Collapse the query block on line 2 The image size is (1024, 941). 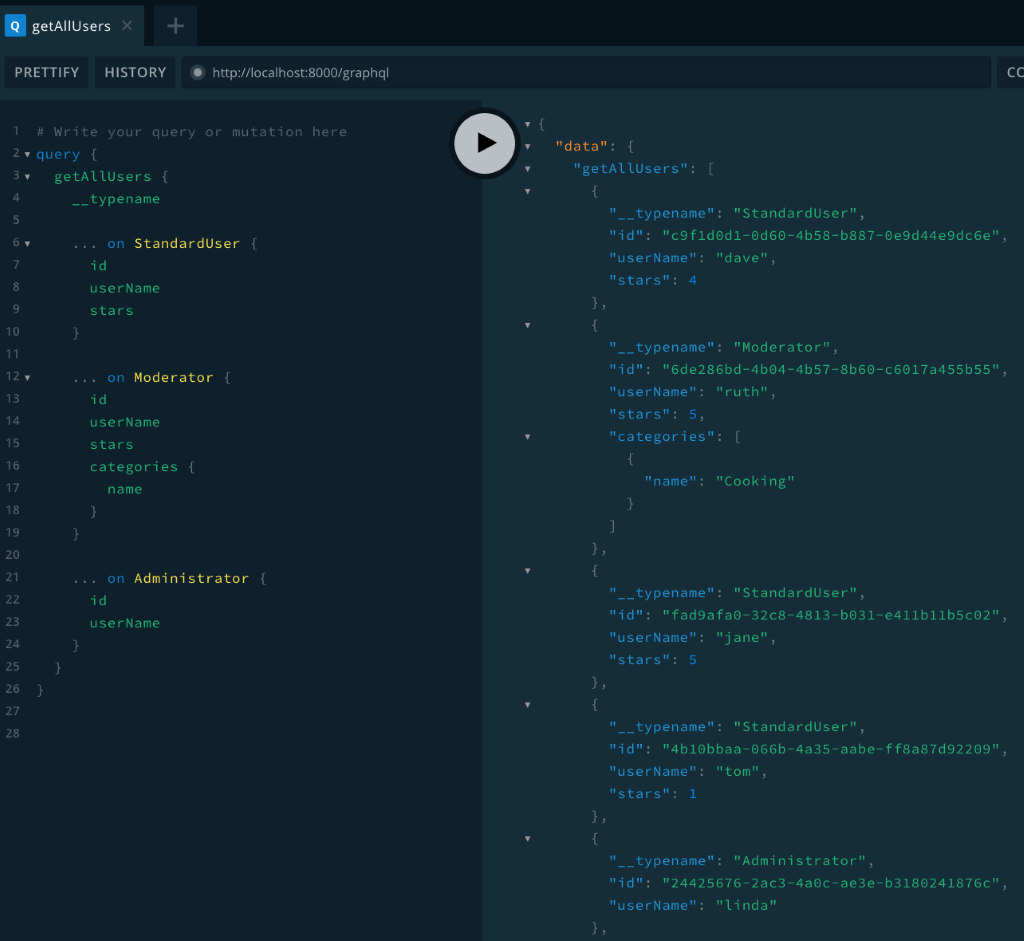point(27,155)
